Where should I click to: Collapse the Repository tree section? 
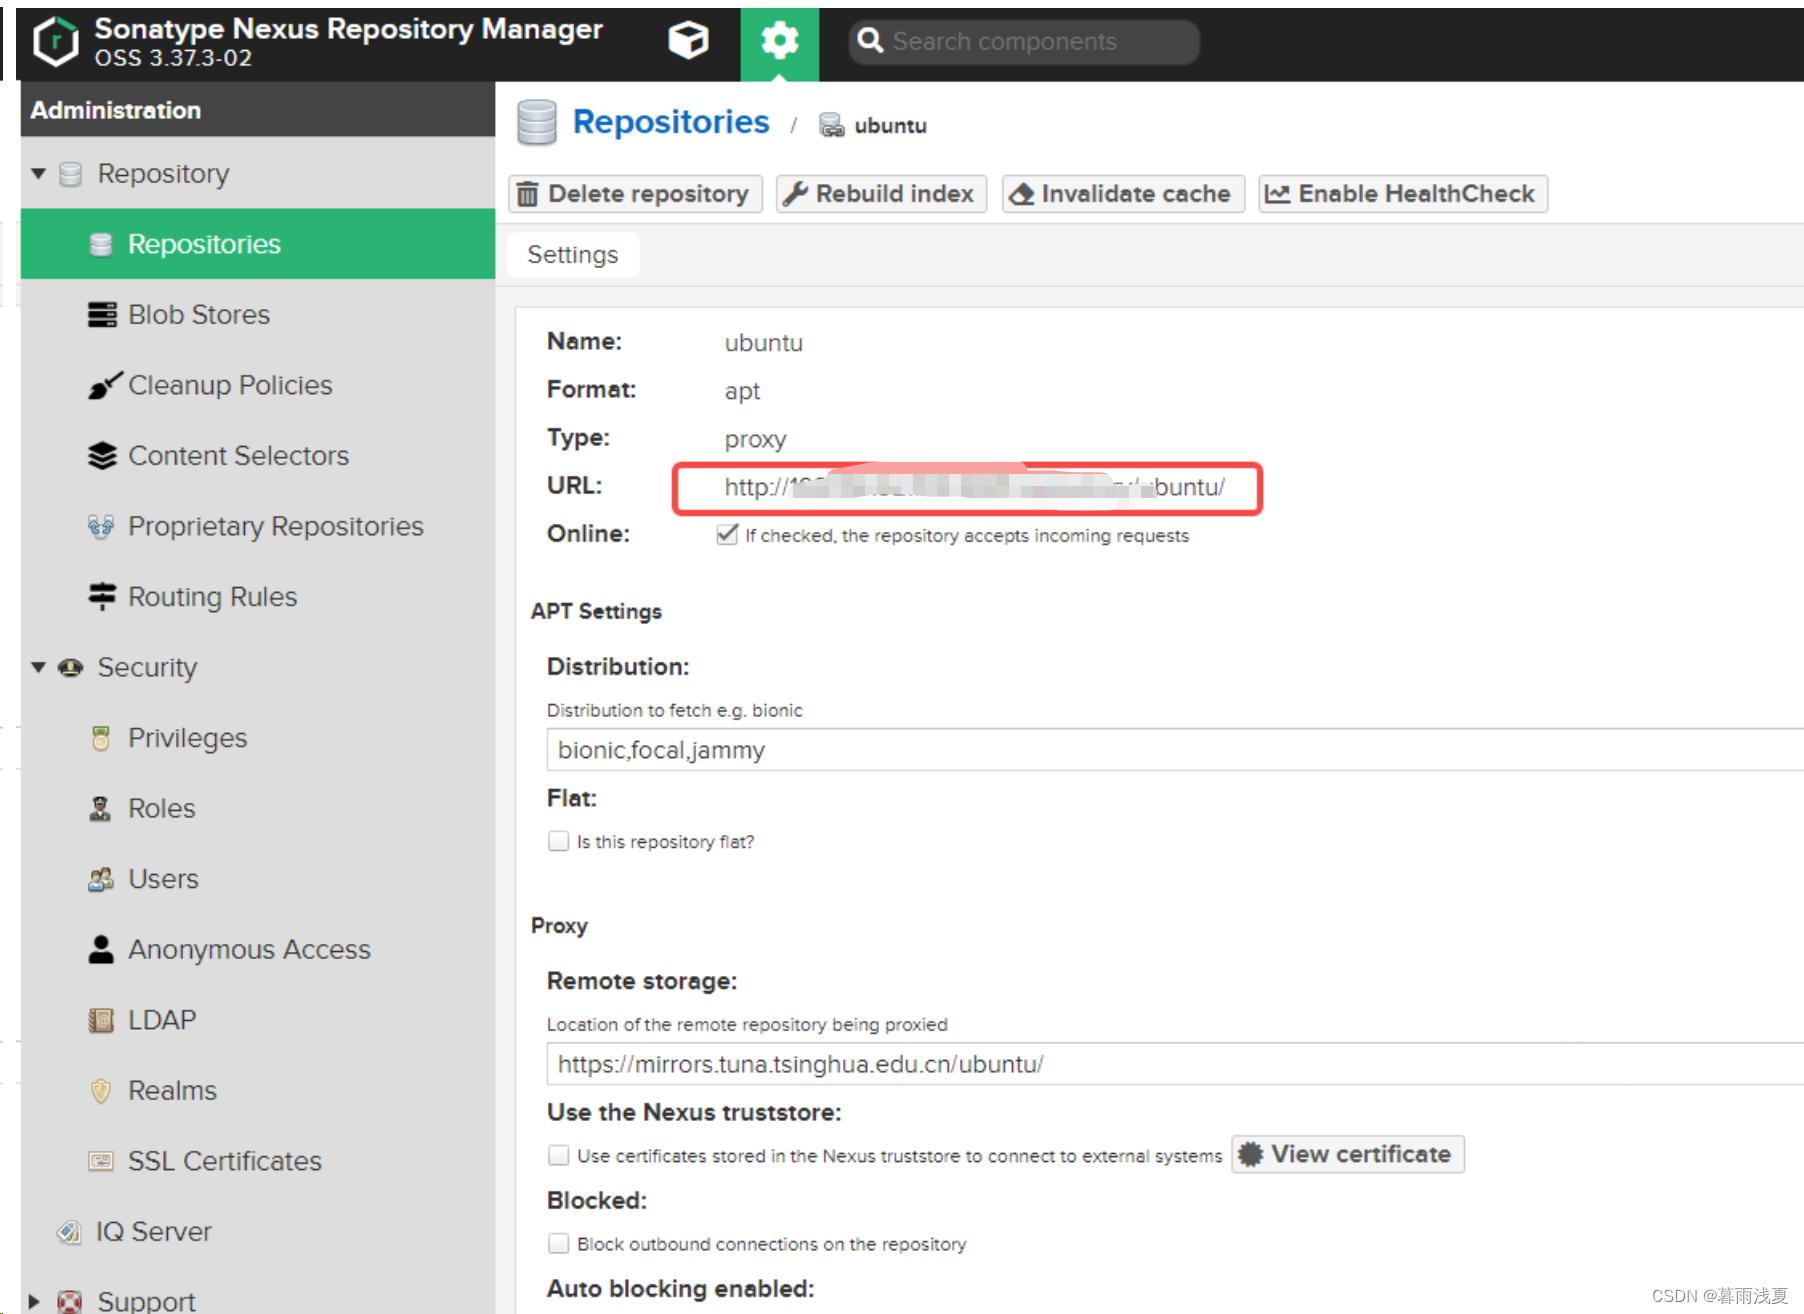pyautogui.click(x=39, y=174)
